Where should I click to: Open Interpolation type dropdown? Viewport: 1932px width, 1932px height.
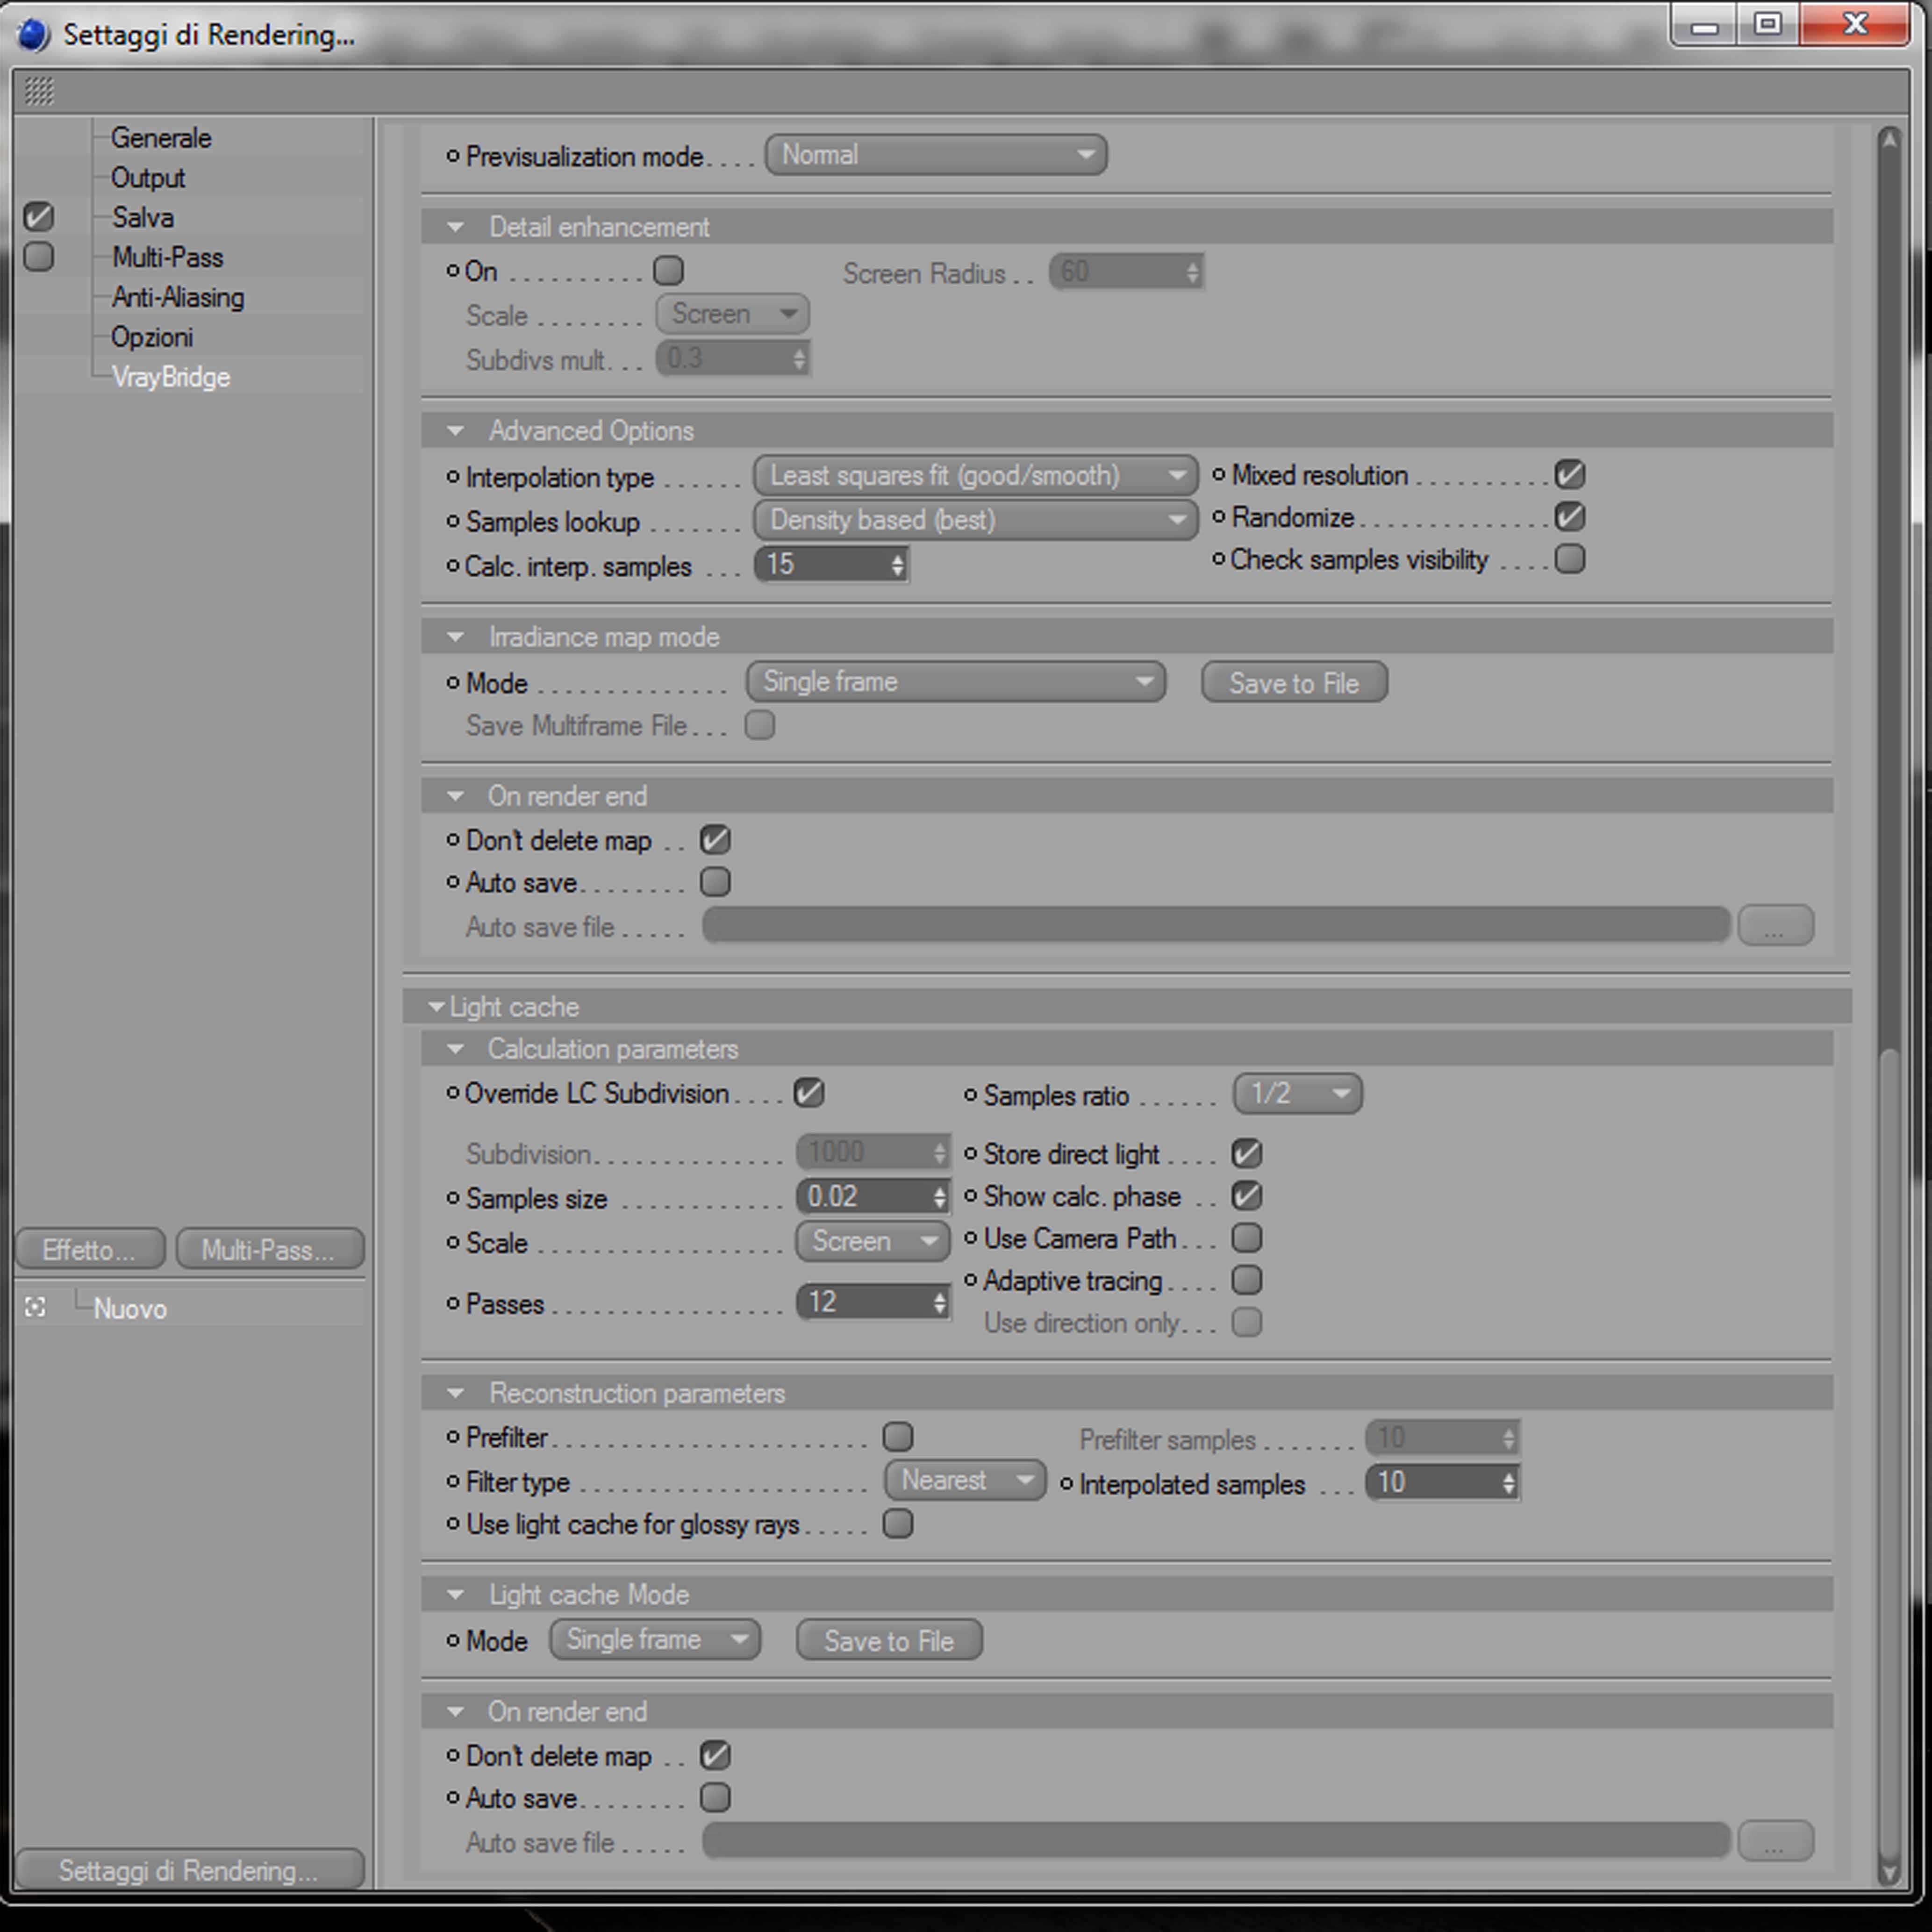(974, 476)
